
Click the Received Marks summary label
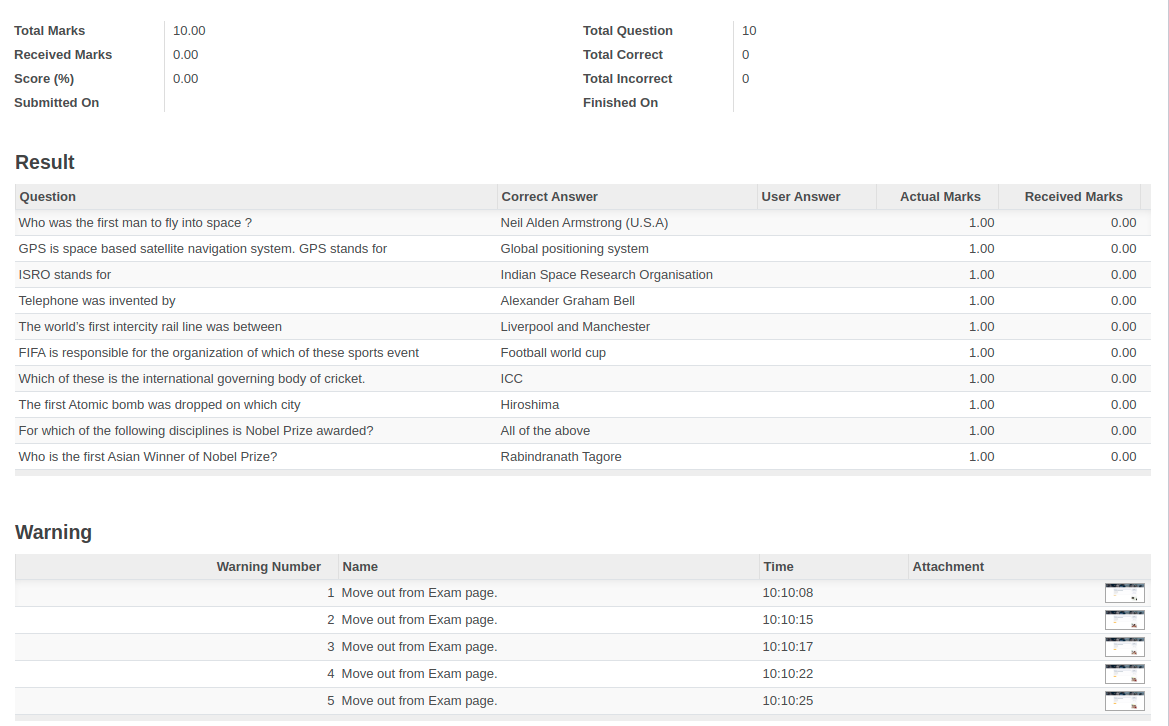pos(63,55)
